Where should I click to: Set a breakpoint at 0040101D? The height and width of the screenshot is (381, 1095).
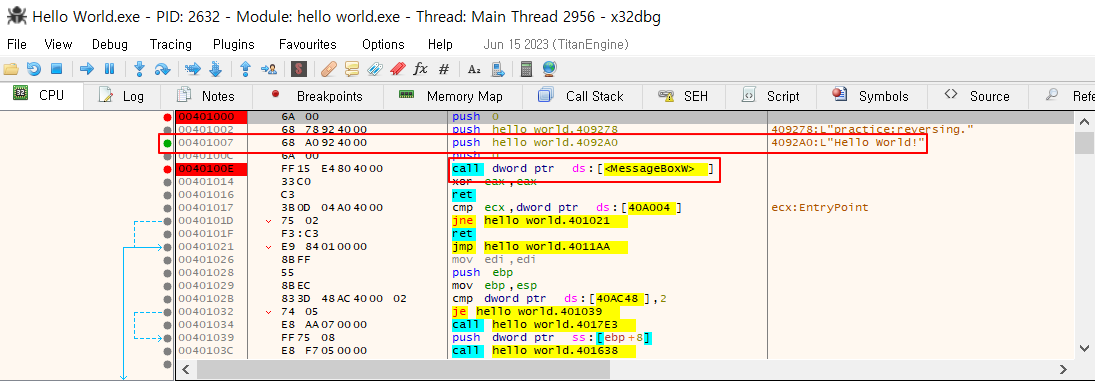pyautogui.click(x=167, y=221)
